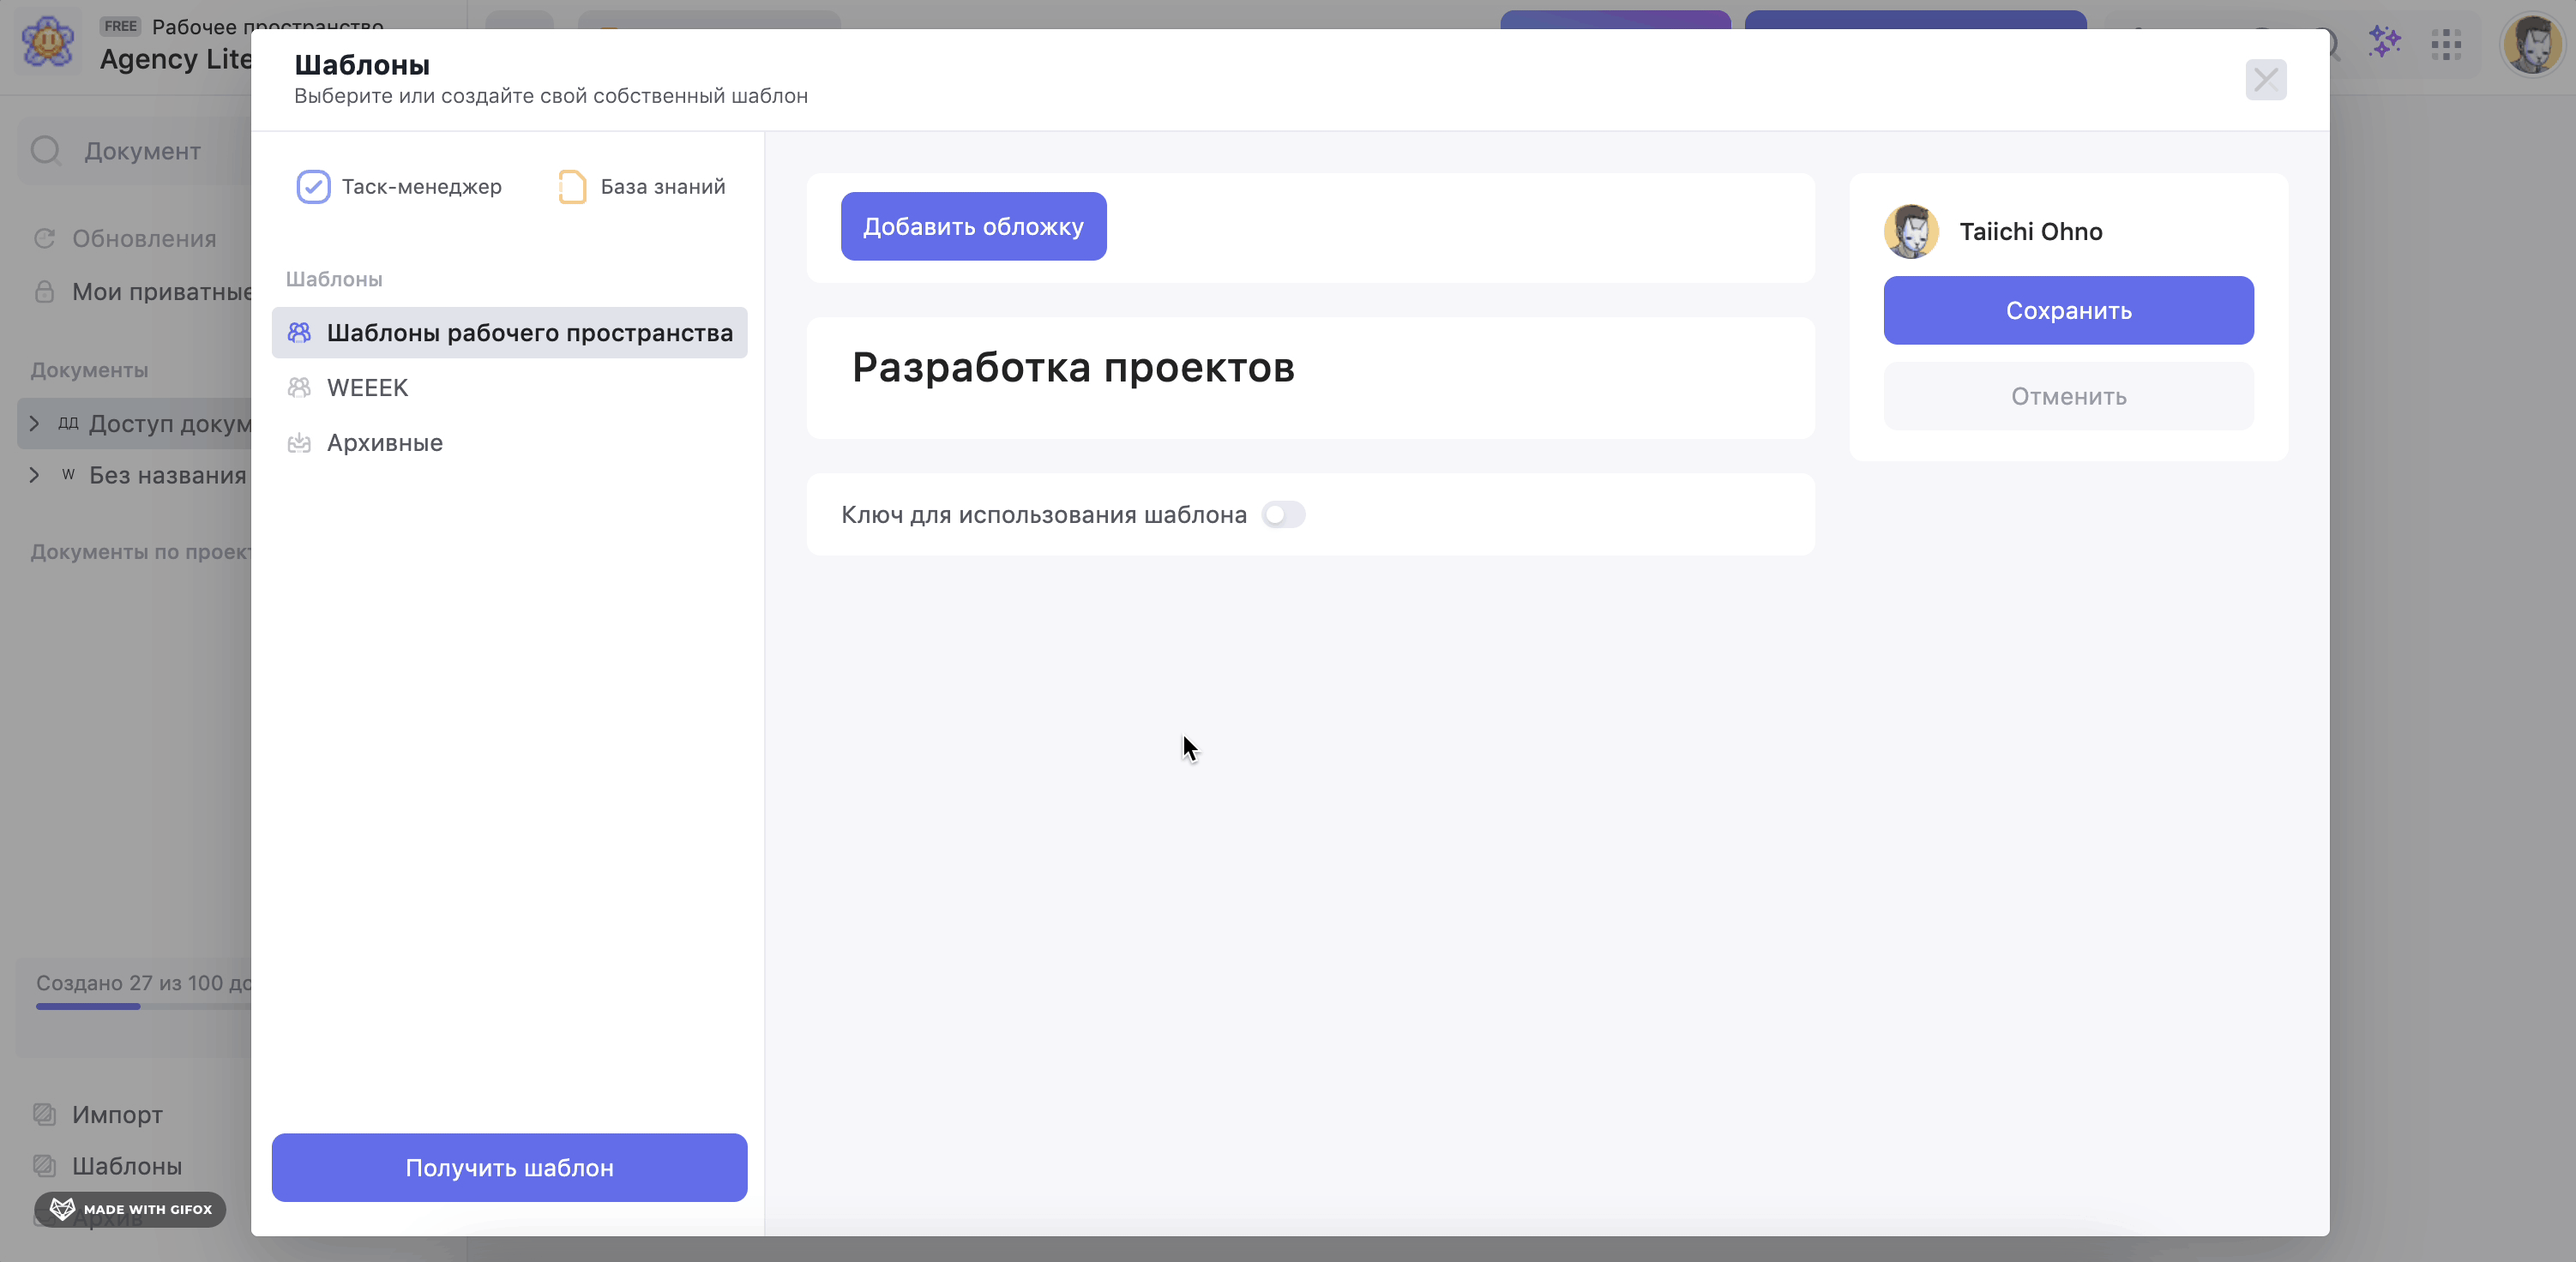Open the AI sparkles icon in top bar
The image size is (2576, 1262).
2384,43
